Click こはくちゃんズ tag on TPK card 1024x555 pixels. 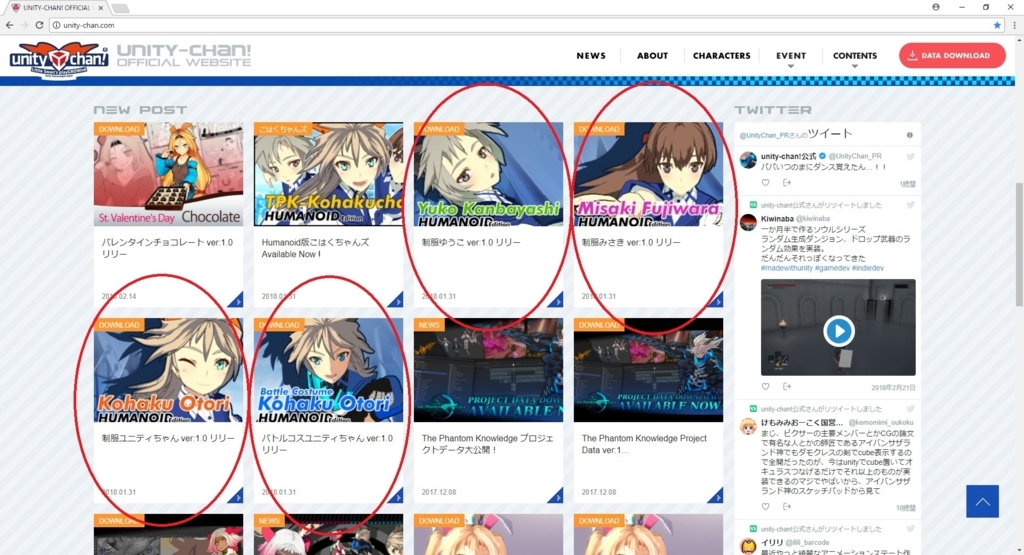(282, 129)
